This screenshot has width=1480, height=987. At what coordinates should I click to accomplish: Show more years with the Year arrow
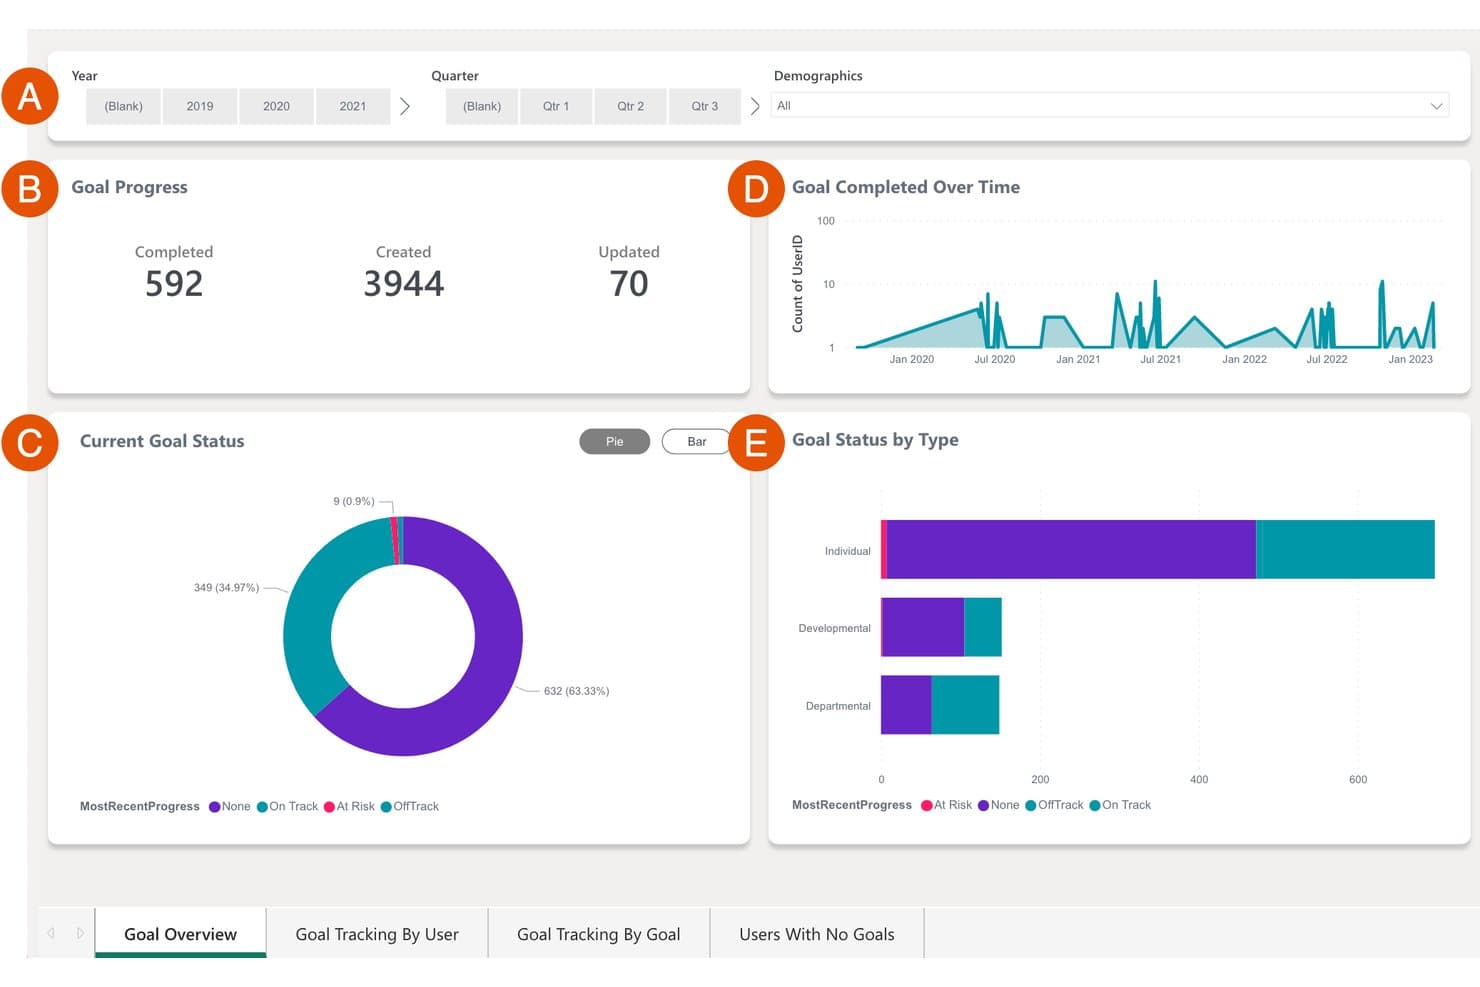[x=405, y=106]
